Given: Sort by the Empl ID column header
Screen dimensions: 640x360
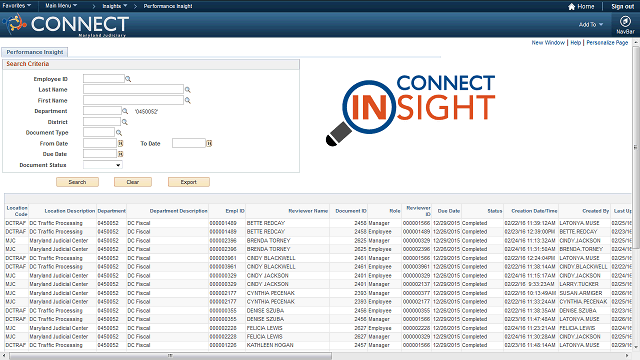Looking at the screenshot, I should (235, 211).
